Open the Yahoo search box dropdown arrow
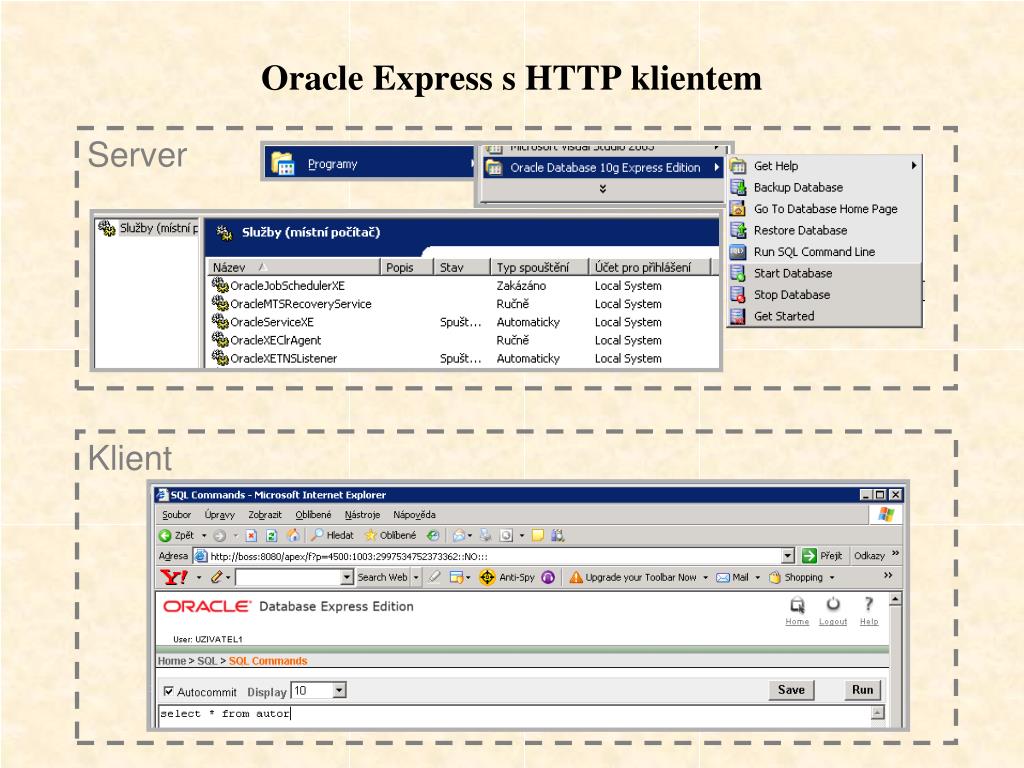The height and width of the screenshot is (768, 1024). click(347, 577)
